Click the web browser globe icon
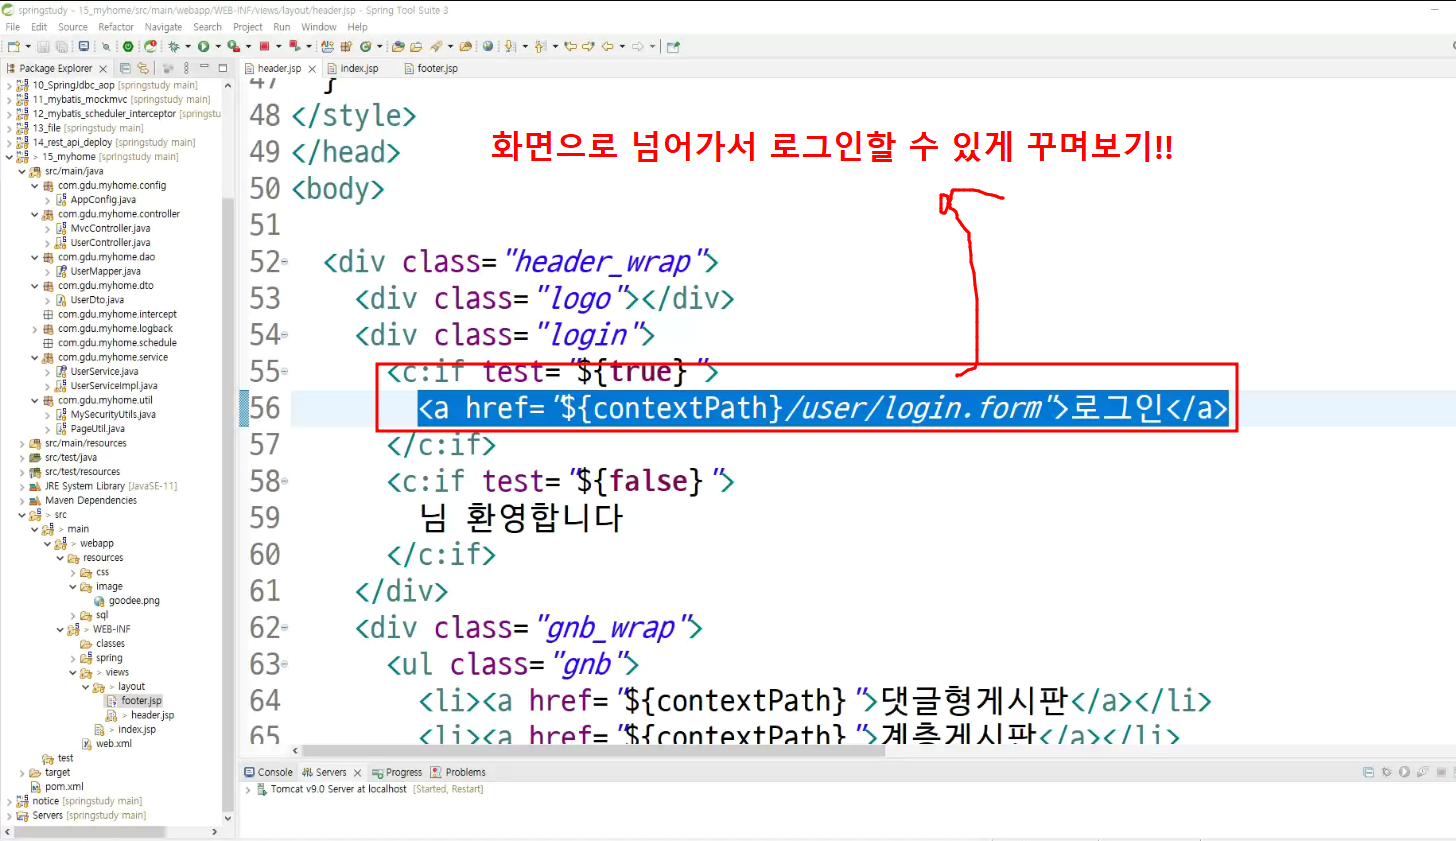This screenshot has width=1456, height=841. pyautogui.click(x=488, y=46)
